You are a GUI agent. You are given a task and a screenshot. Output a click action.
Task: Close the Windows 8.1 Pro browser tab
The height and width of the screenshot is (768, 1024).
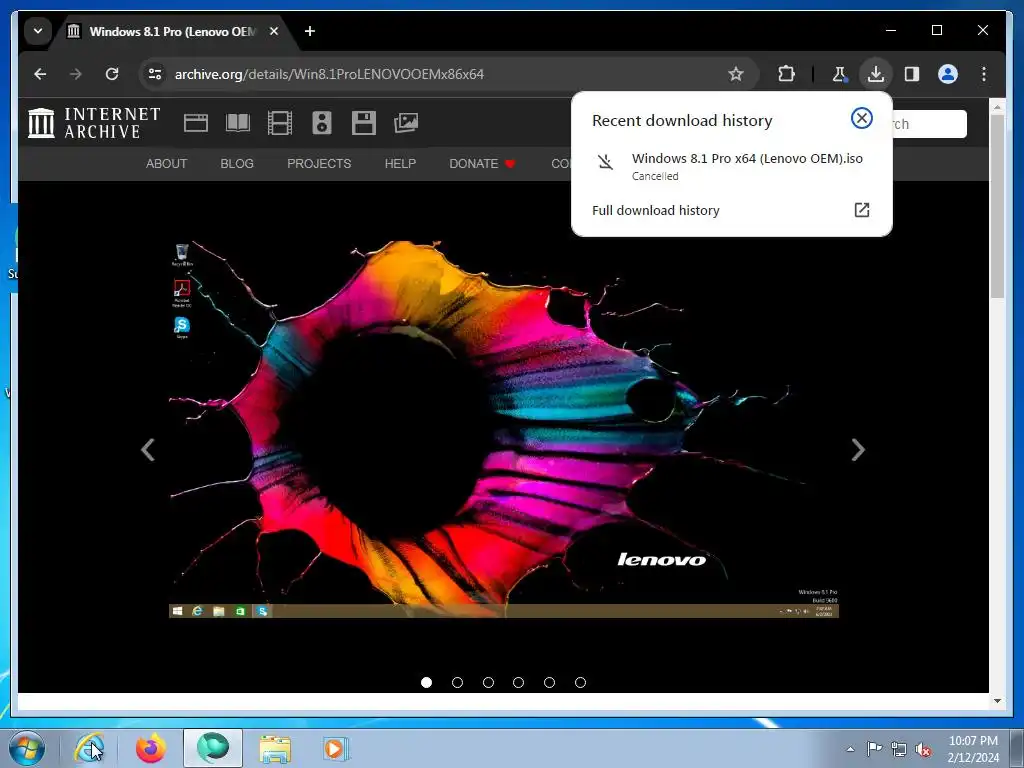point(274,31)
